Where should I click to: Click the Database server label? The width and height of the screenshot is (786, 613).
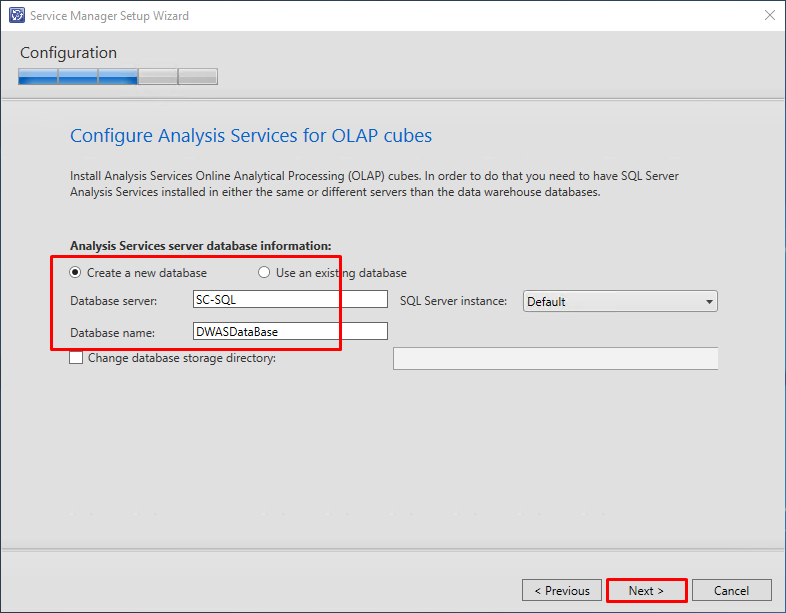point(113,301)
